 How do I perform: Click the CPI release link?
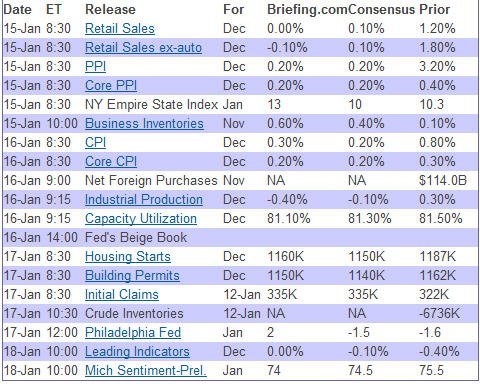(x=95, y=143)
